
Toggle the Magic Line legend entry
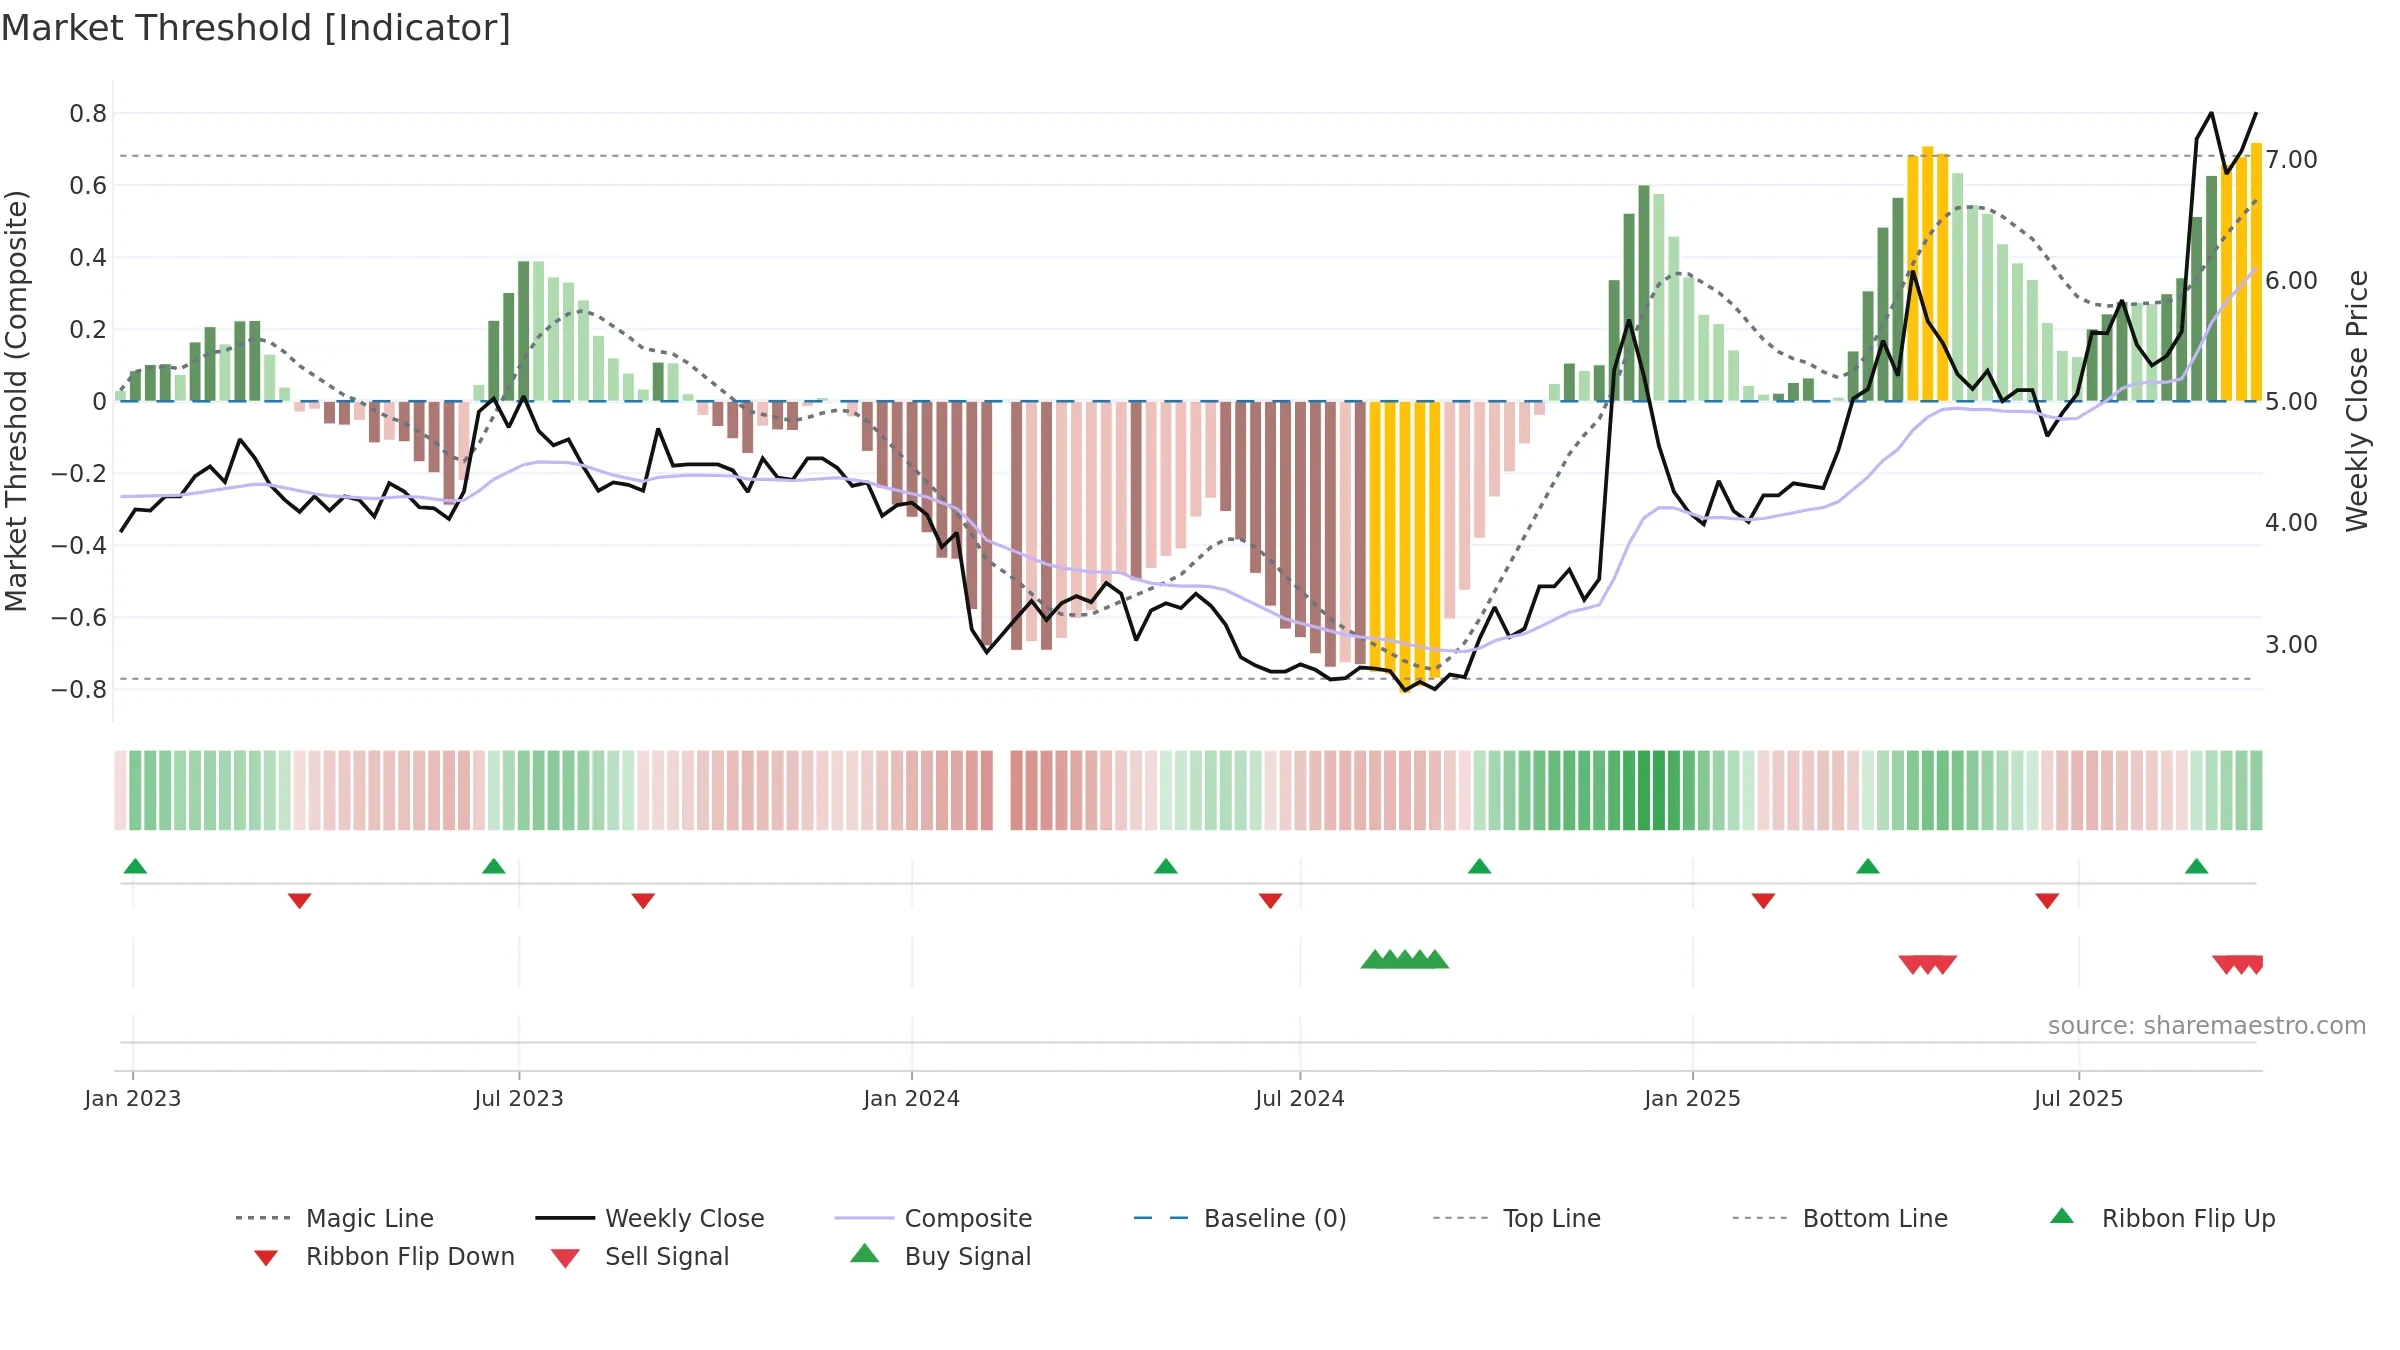tap(335, 1218)
